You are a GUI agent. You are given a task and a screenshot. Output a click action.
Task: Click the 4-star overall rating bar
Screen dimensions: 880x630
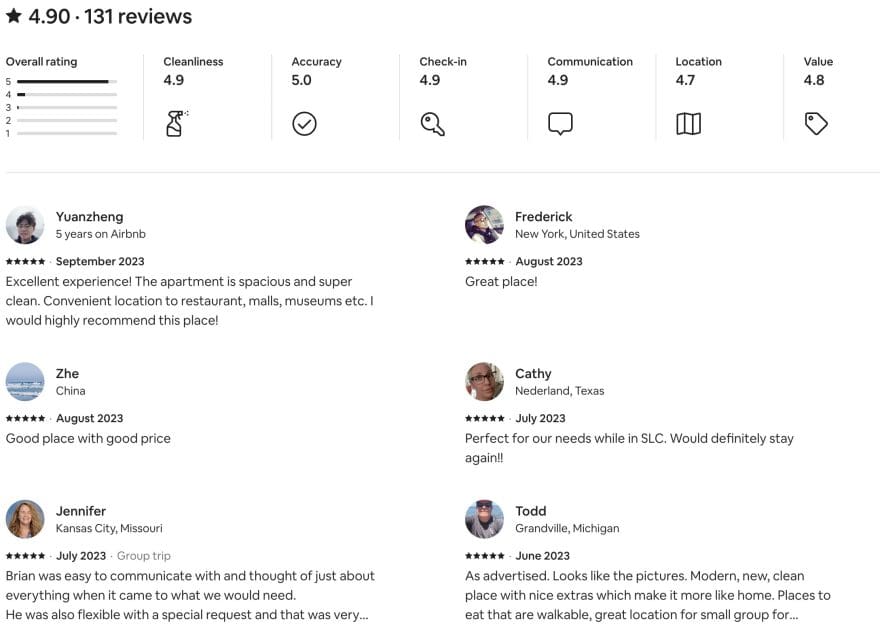click(x=67, y=94)
